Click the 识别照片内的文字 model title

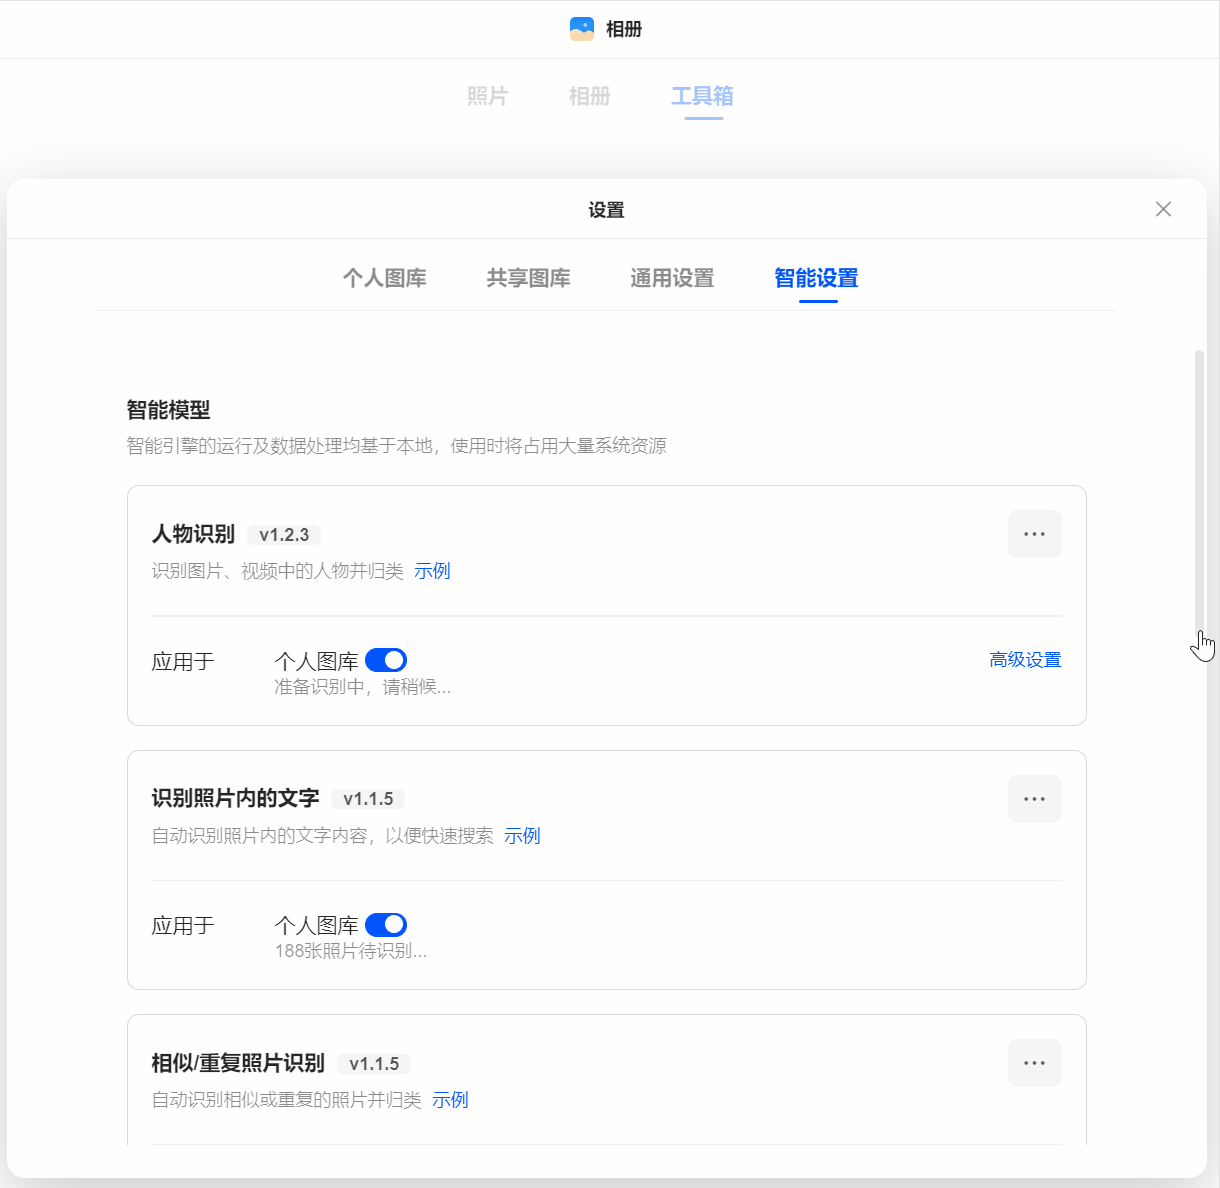tap(236, 798)
